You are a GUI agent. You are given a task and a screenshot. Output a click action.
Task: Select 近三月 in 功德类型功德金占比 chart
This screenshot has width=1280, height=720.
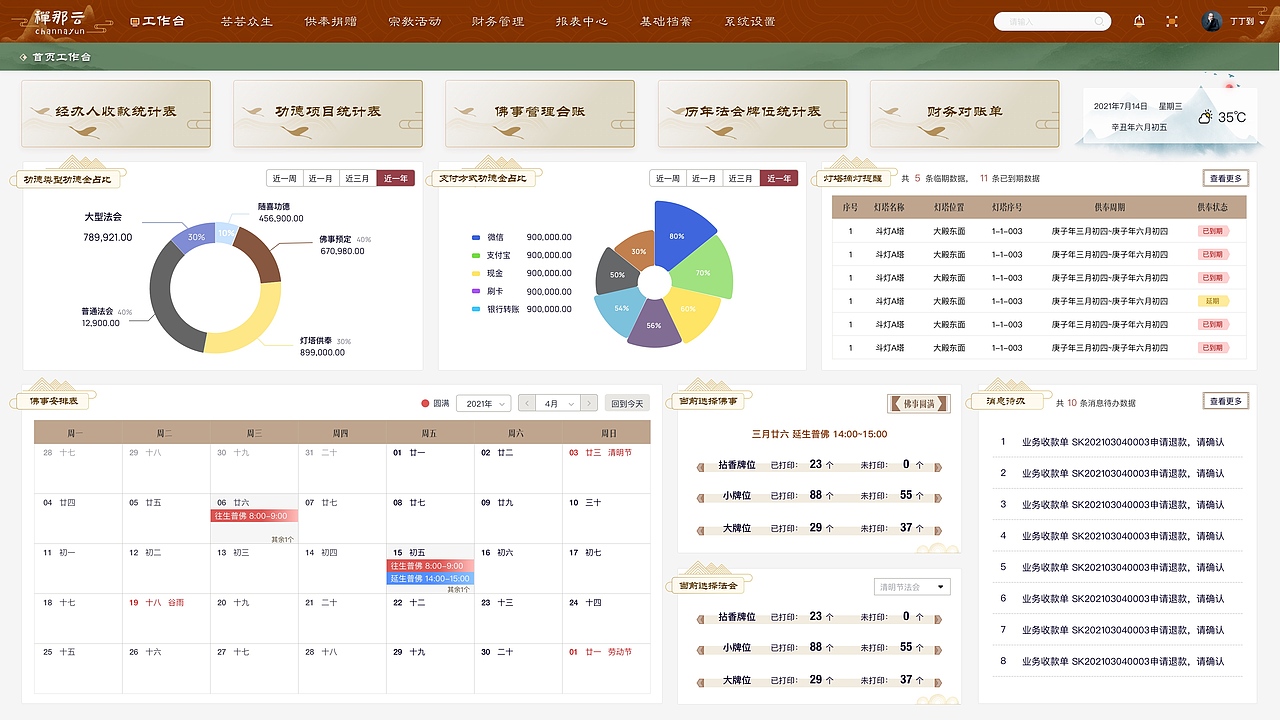(358, 178)
